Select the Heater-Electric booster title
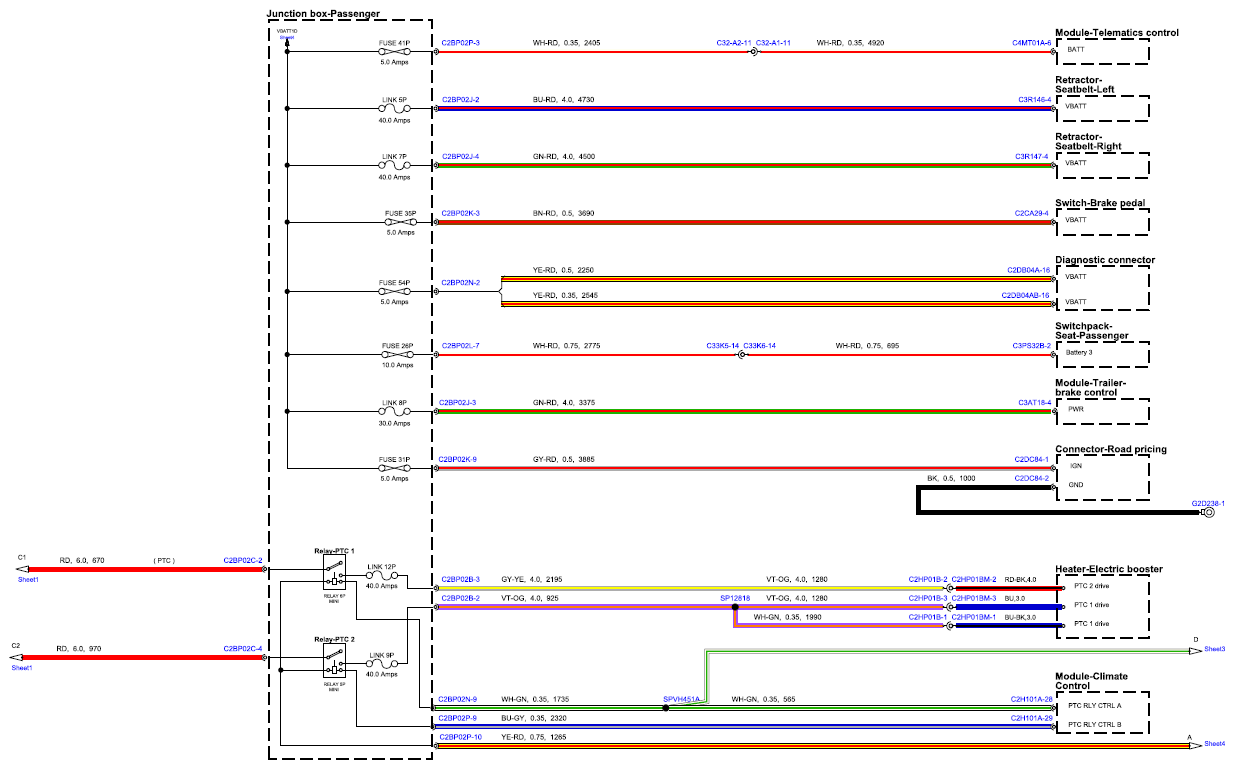The width and height of the screenshot is (1234, 769). 1109,569
